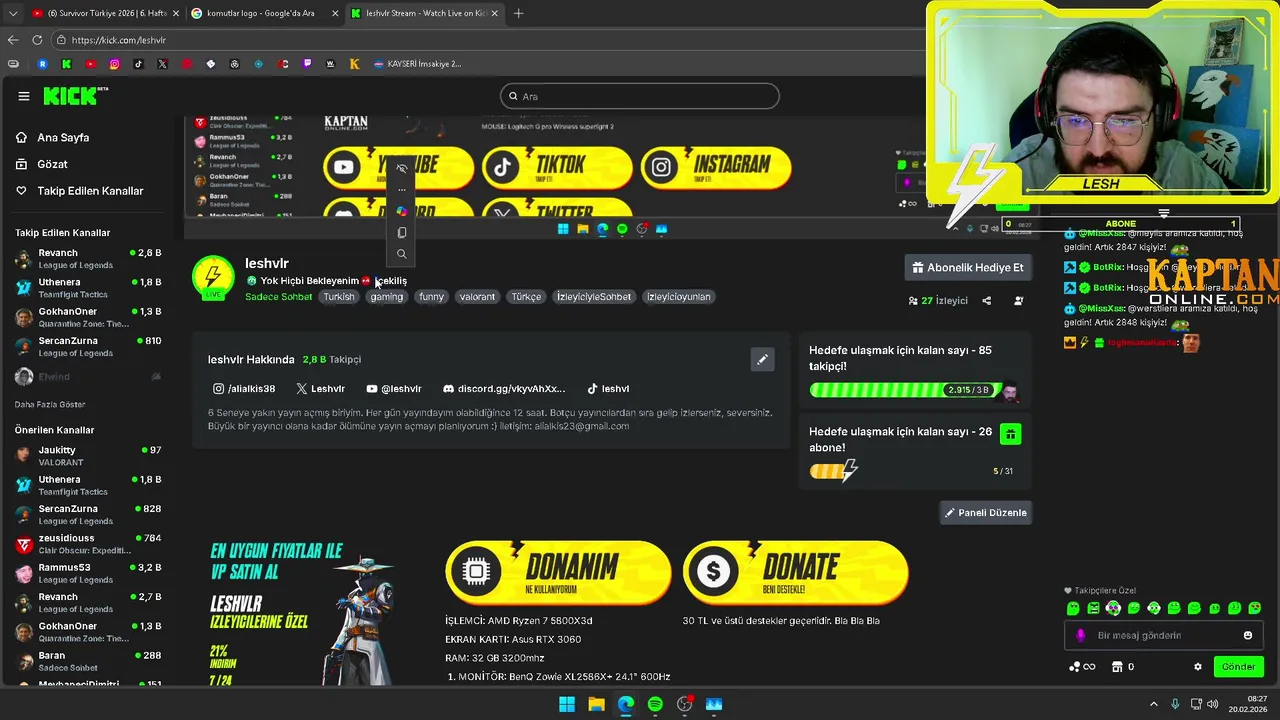The height and width of the screenshot is (720, 1280).
Task: Open the Kick hamburger sidebar menu
Action: point(24,96)
